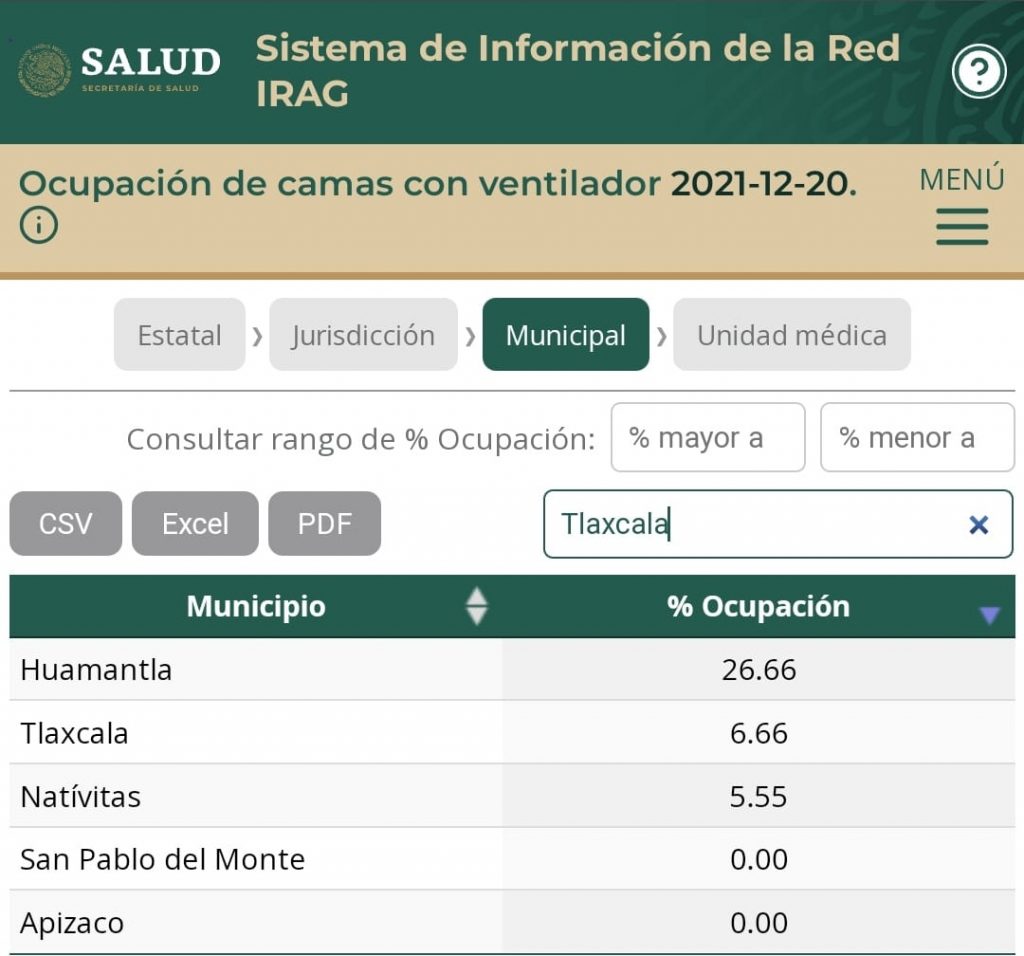The image size is (1024, 956).
Task: Focus the '% mayor a' field
Action: (x=707, y=437)
